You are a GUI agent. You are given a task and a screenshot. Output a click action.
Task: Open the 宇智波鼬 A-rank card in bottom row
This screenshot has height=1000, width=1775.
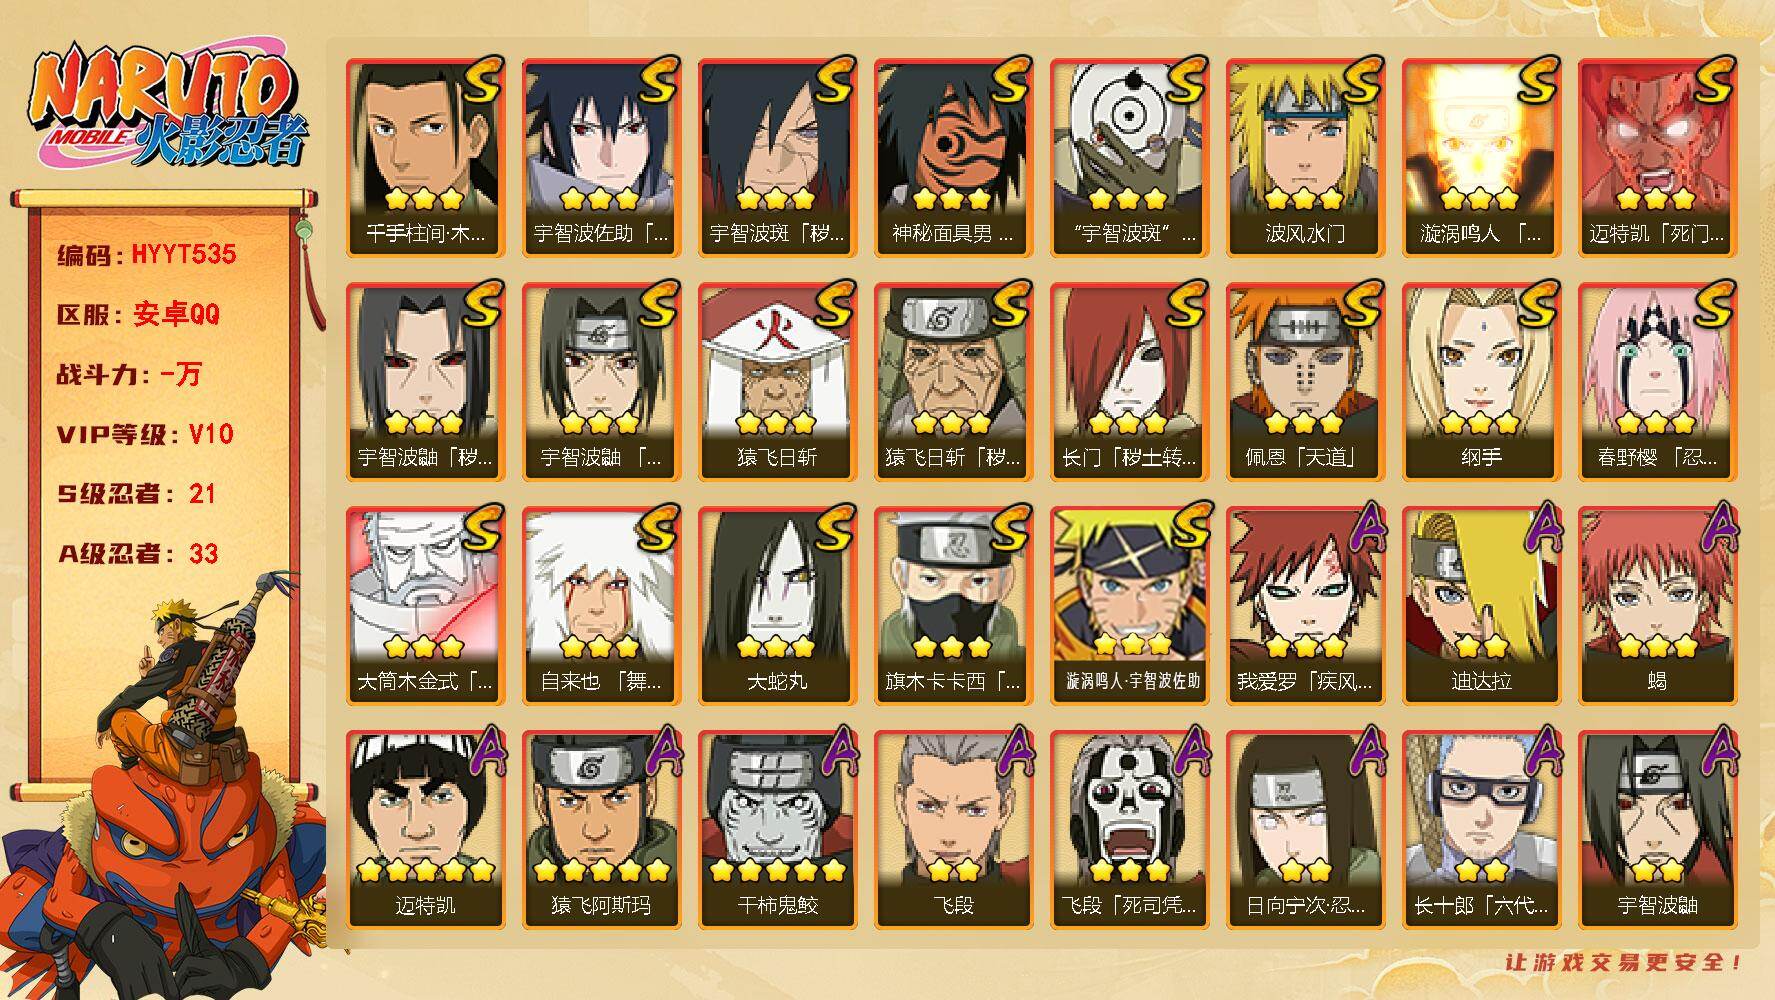[1657, 829]
